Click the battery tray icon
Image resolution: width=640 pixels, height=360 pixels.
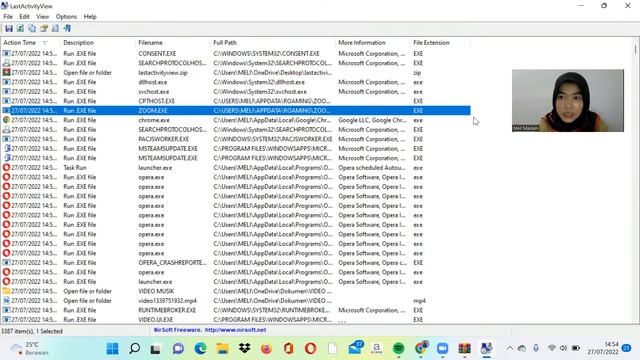pyautogui.click(x=576, y=348)
